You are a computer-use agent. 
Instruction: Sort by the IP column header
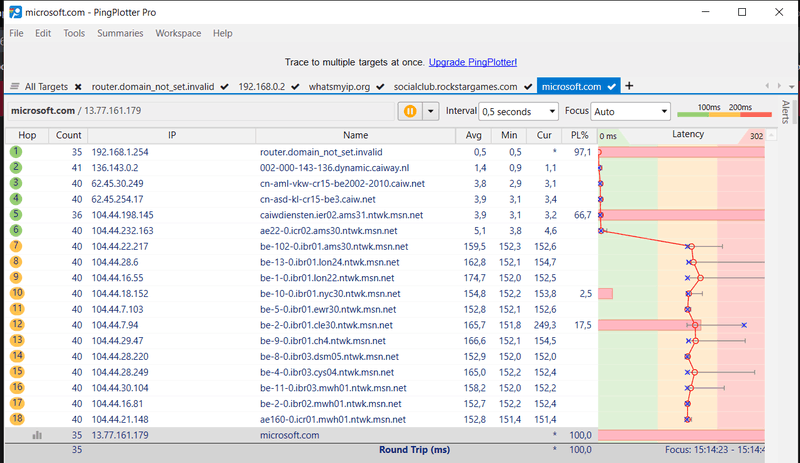pyautogui.click(x=172, y=135)
